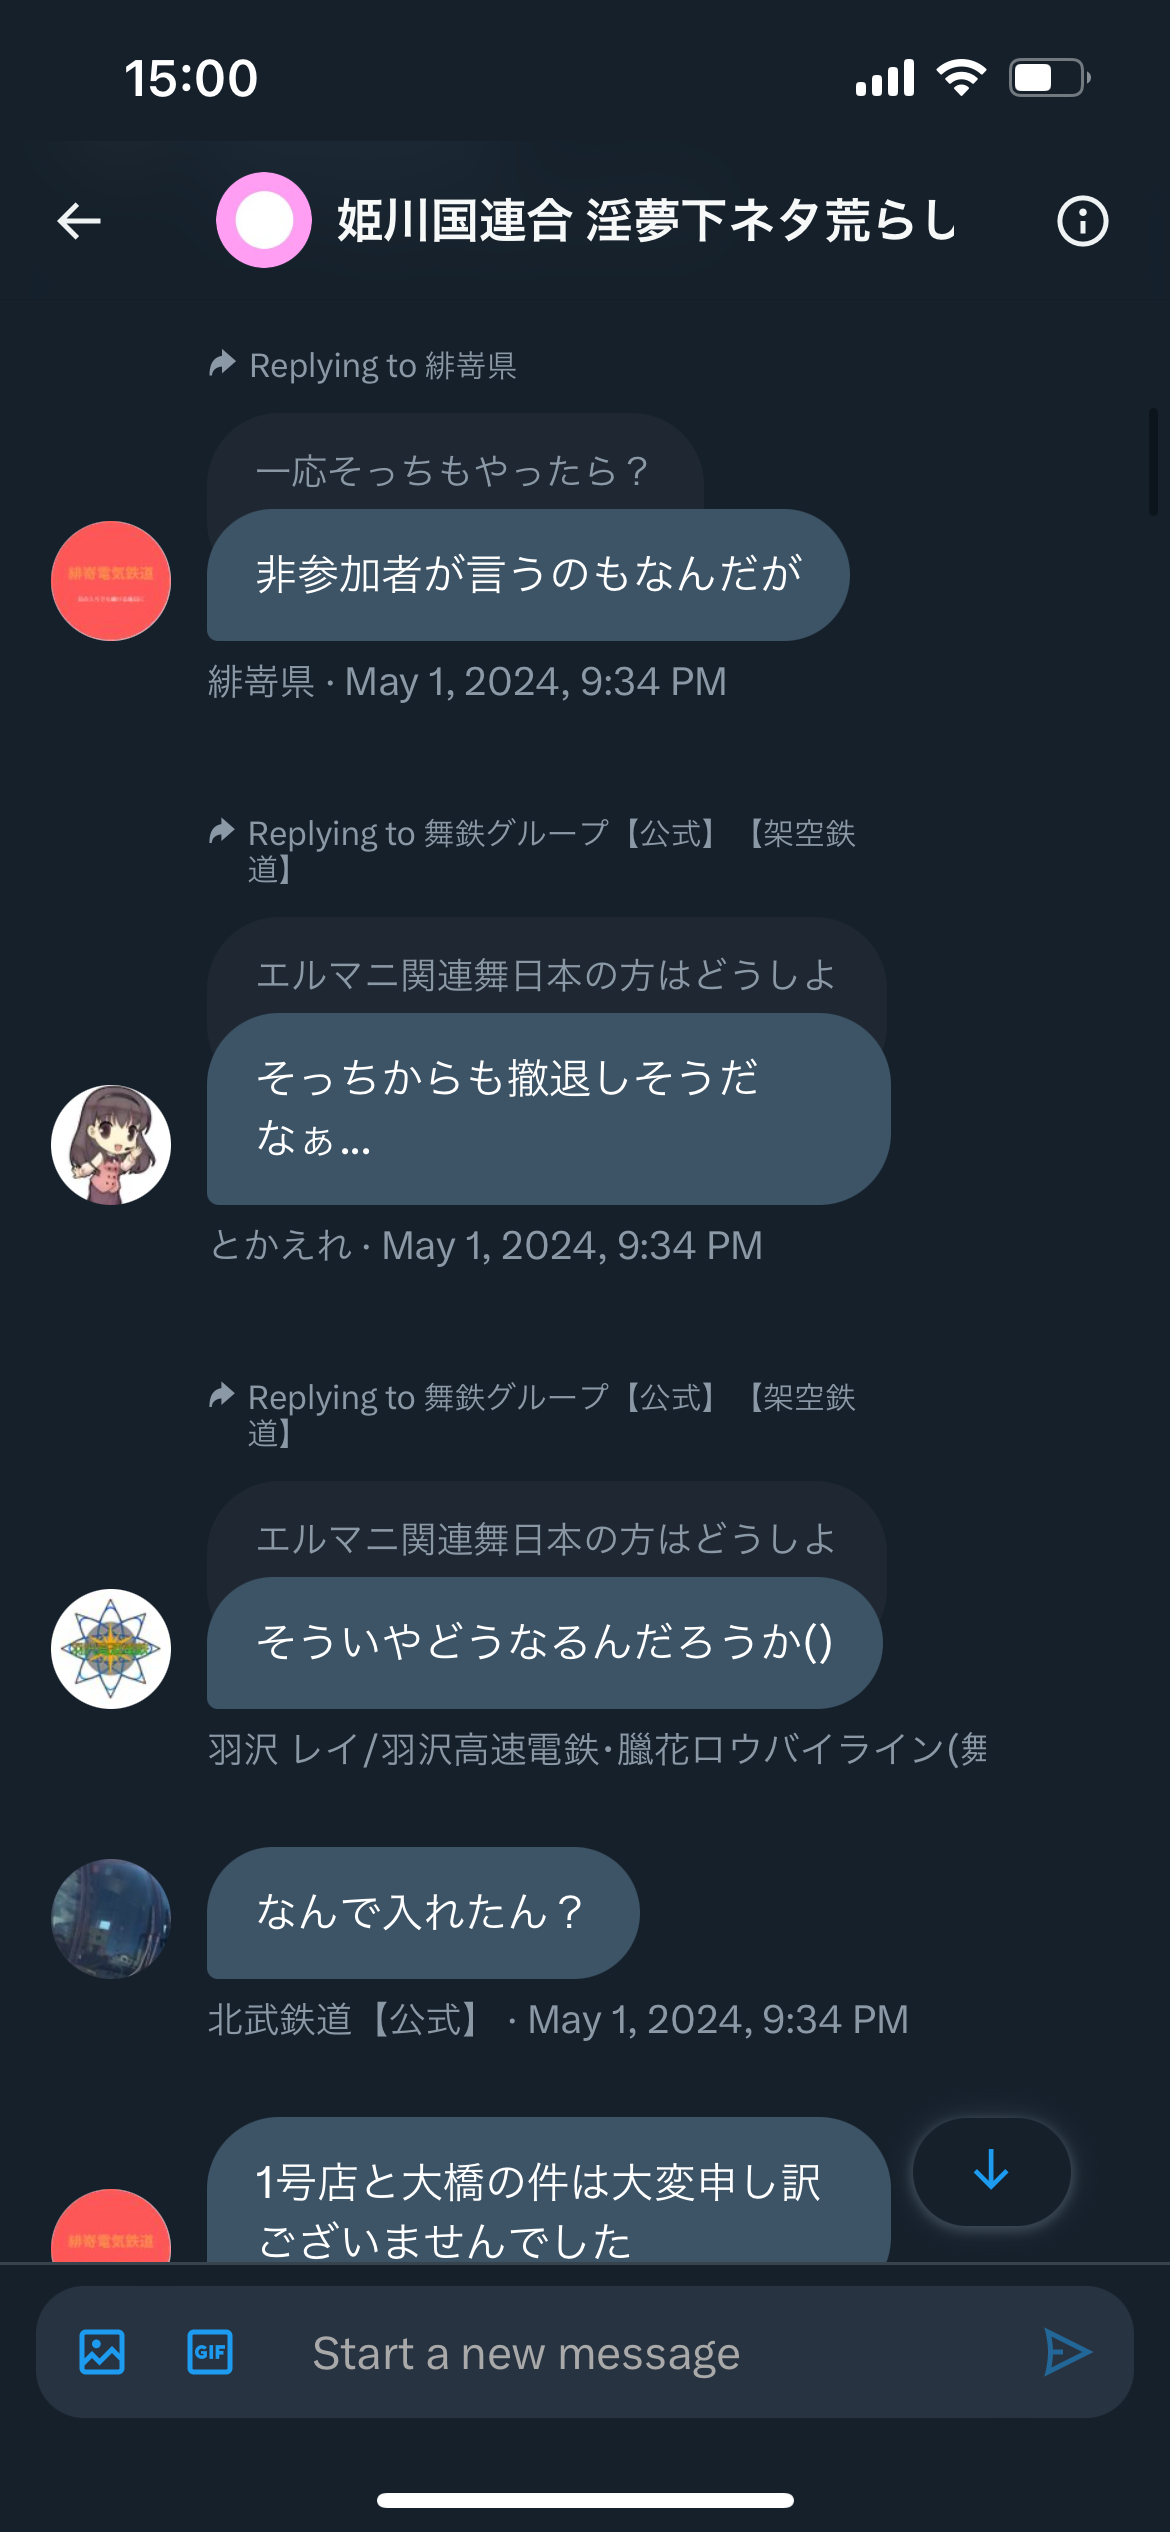The image size is (1170, 2532).
Task: Select the message bubble なんで入れたん？
Action: point(423,1913)
